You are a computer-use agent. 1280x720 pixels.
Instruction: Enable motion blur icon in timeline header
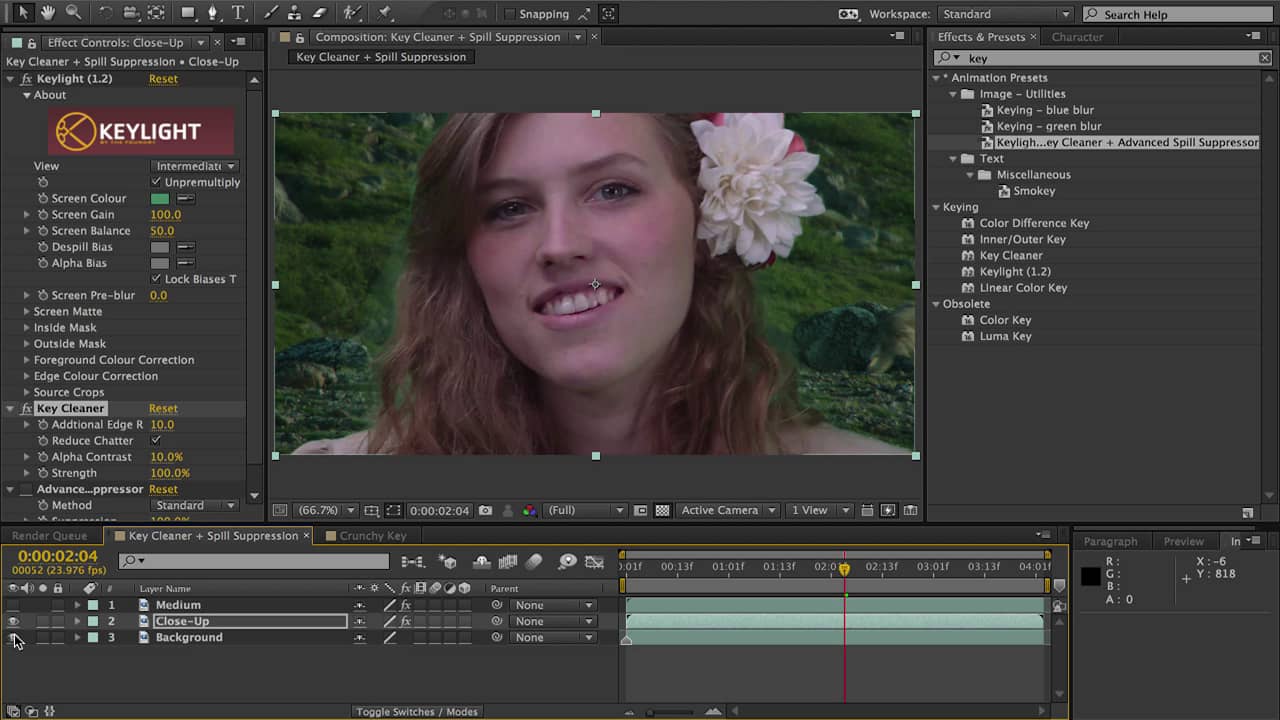pos(534,562)
